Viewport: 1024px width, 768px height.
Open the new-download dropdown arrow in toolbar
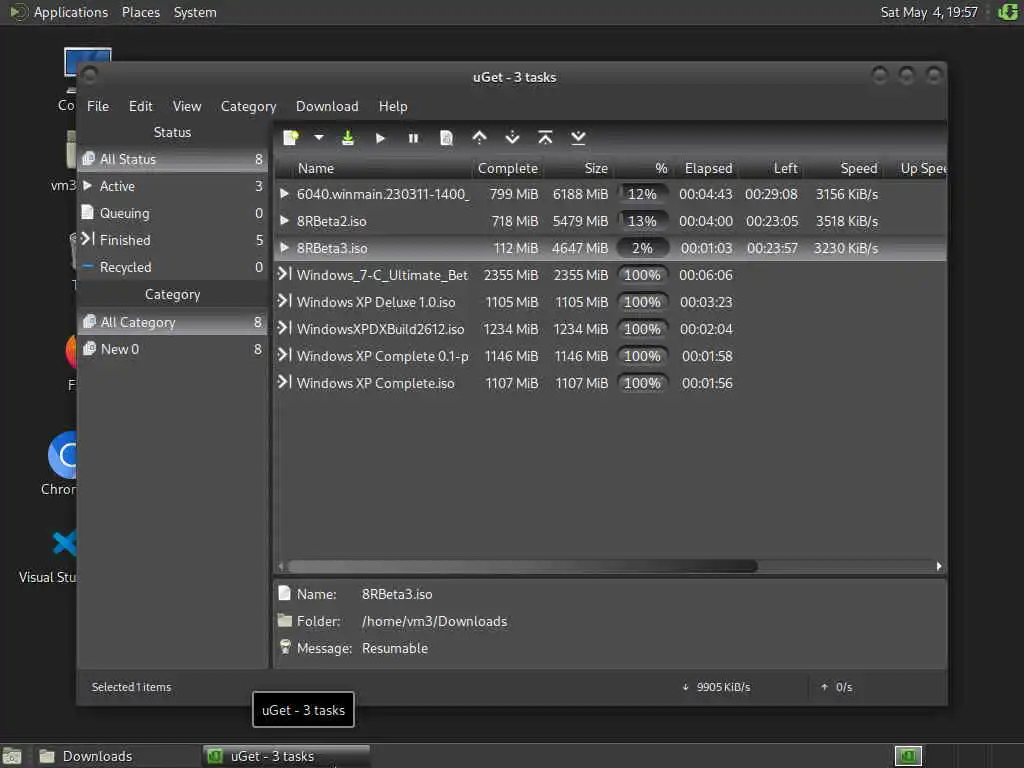click(x=319, y=138)
